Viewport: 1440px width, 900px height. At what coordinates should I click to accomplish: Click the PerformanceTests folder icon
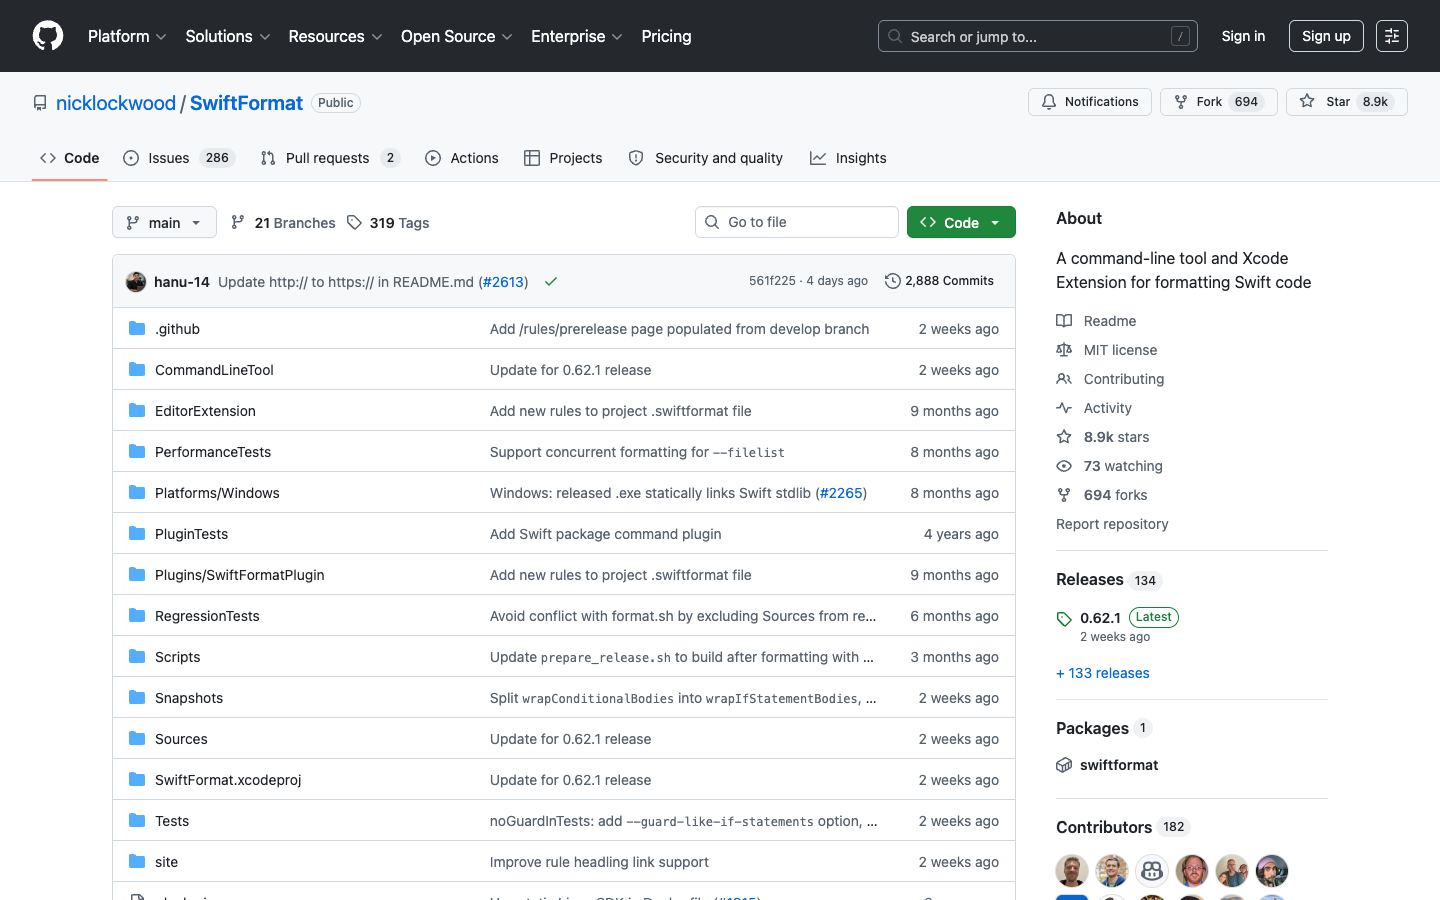click(x=137, y=451)
